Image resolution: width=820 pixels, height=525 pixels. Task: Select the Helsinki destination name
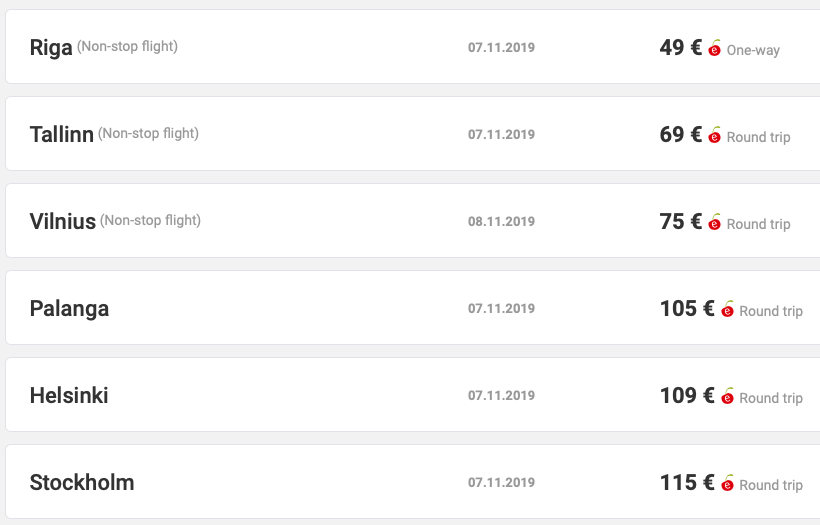point(69,395)
